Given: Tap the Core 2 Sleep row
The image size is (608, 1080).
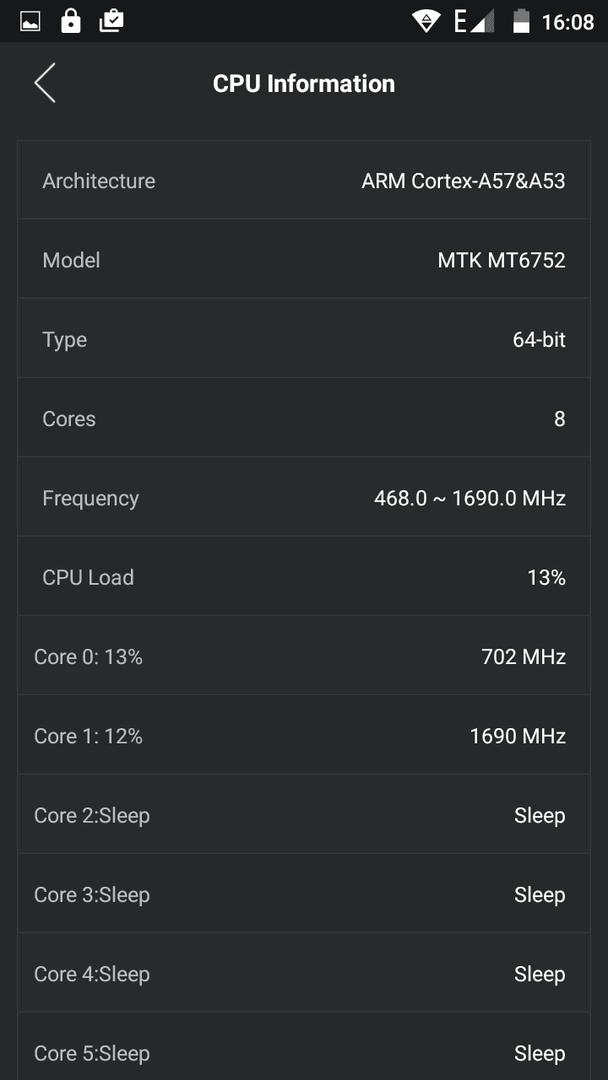Looking at the screenshot, I should pyautogui.click(x=304, y=815).
